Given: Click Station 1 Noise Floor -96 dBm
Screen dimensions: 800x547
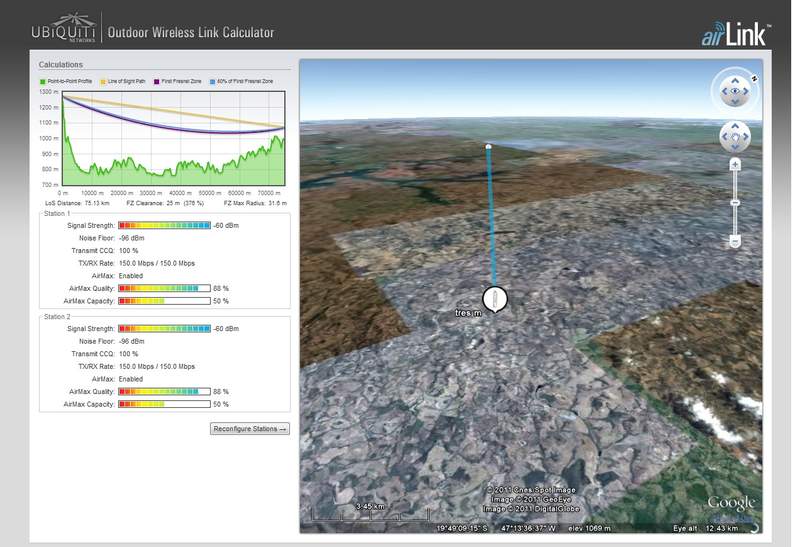Looking at the screenshot, I should (132, 238).
